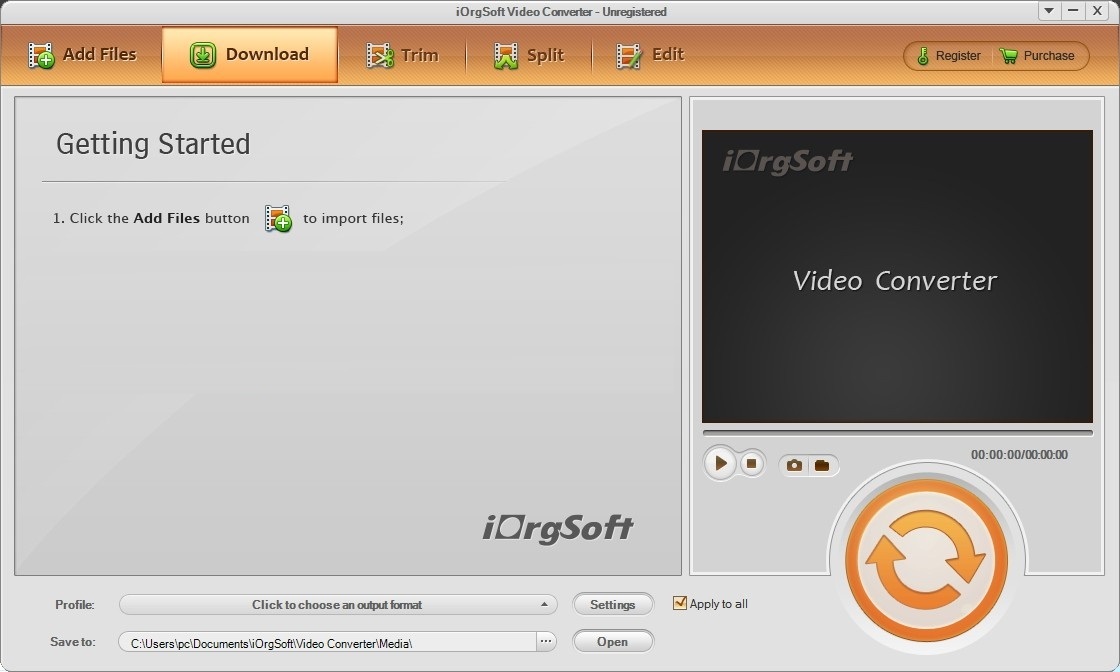The image size is (1120, 672).
Task: Take a snapshot with camera icon
Action: (x=794, y=466)
